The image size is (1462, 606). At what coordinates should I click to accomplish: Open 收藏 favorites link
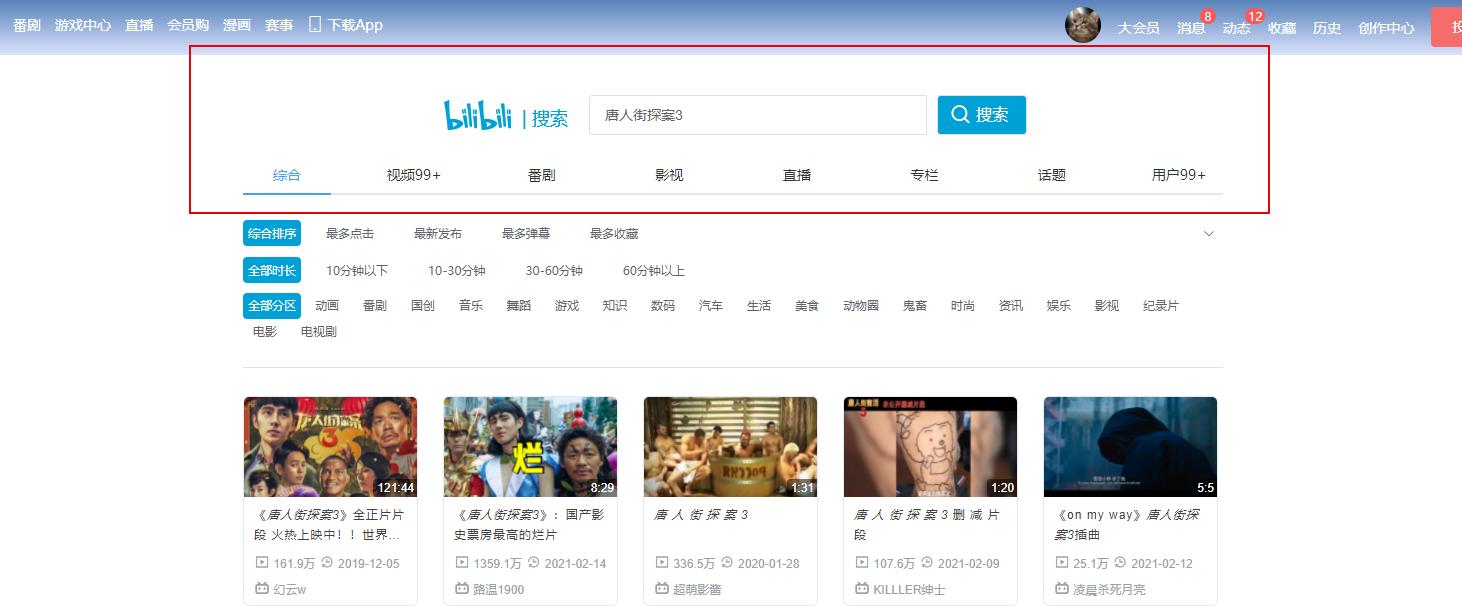[x=1282, y=28]
